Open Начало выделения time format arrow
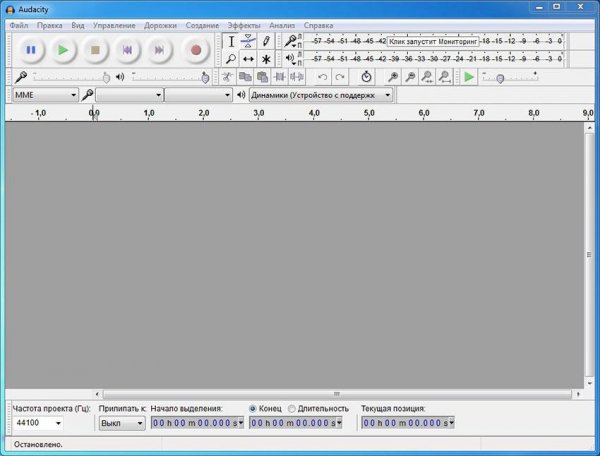Screen dimensions: 600x456 [241, 423]
